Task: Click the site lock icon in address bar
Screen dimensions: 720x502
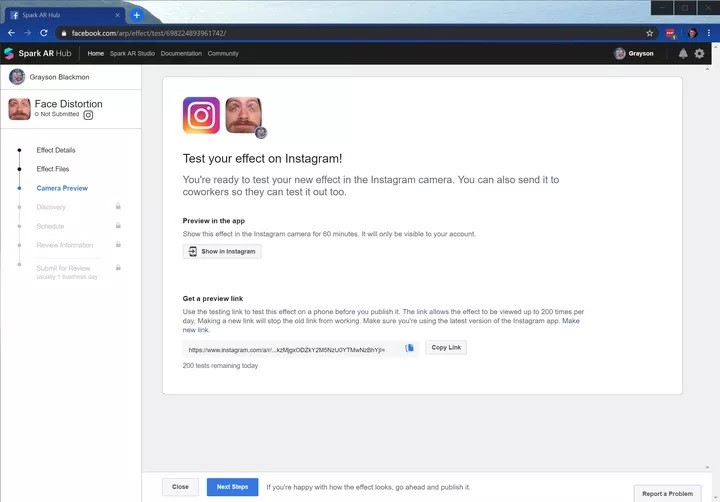Action: pyautogui.click(x=64, y=33)
